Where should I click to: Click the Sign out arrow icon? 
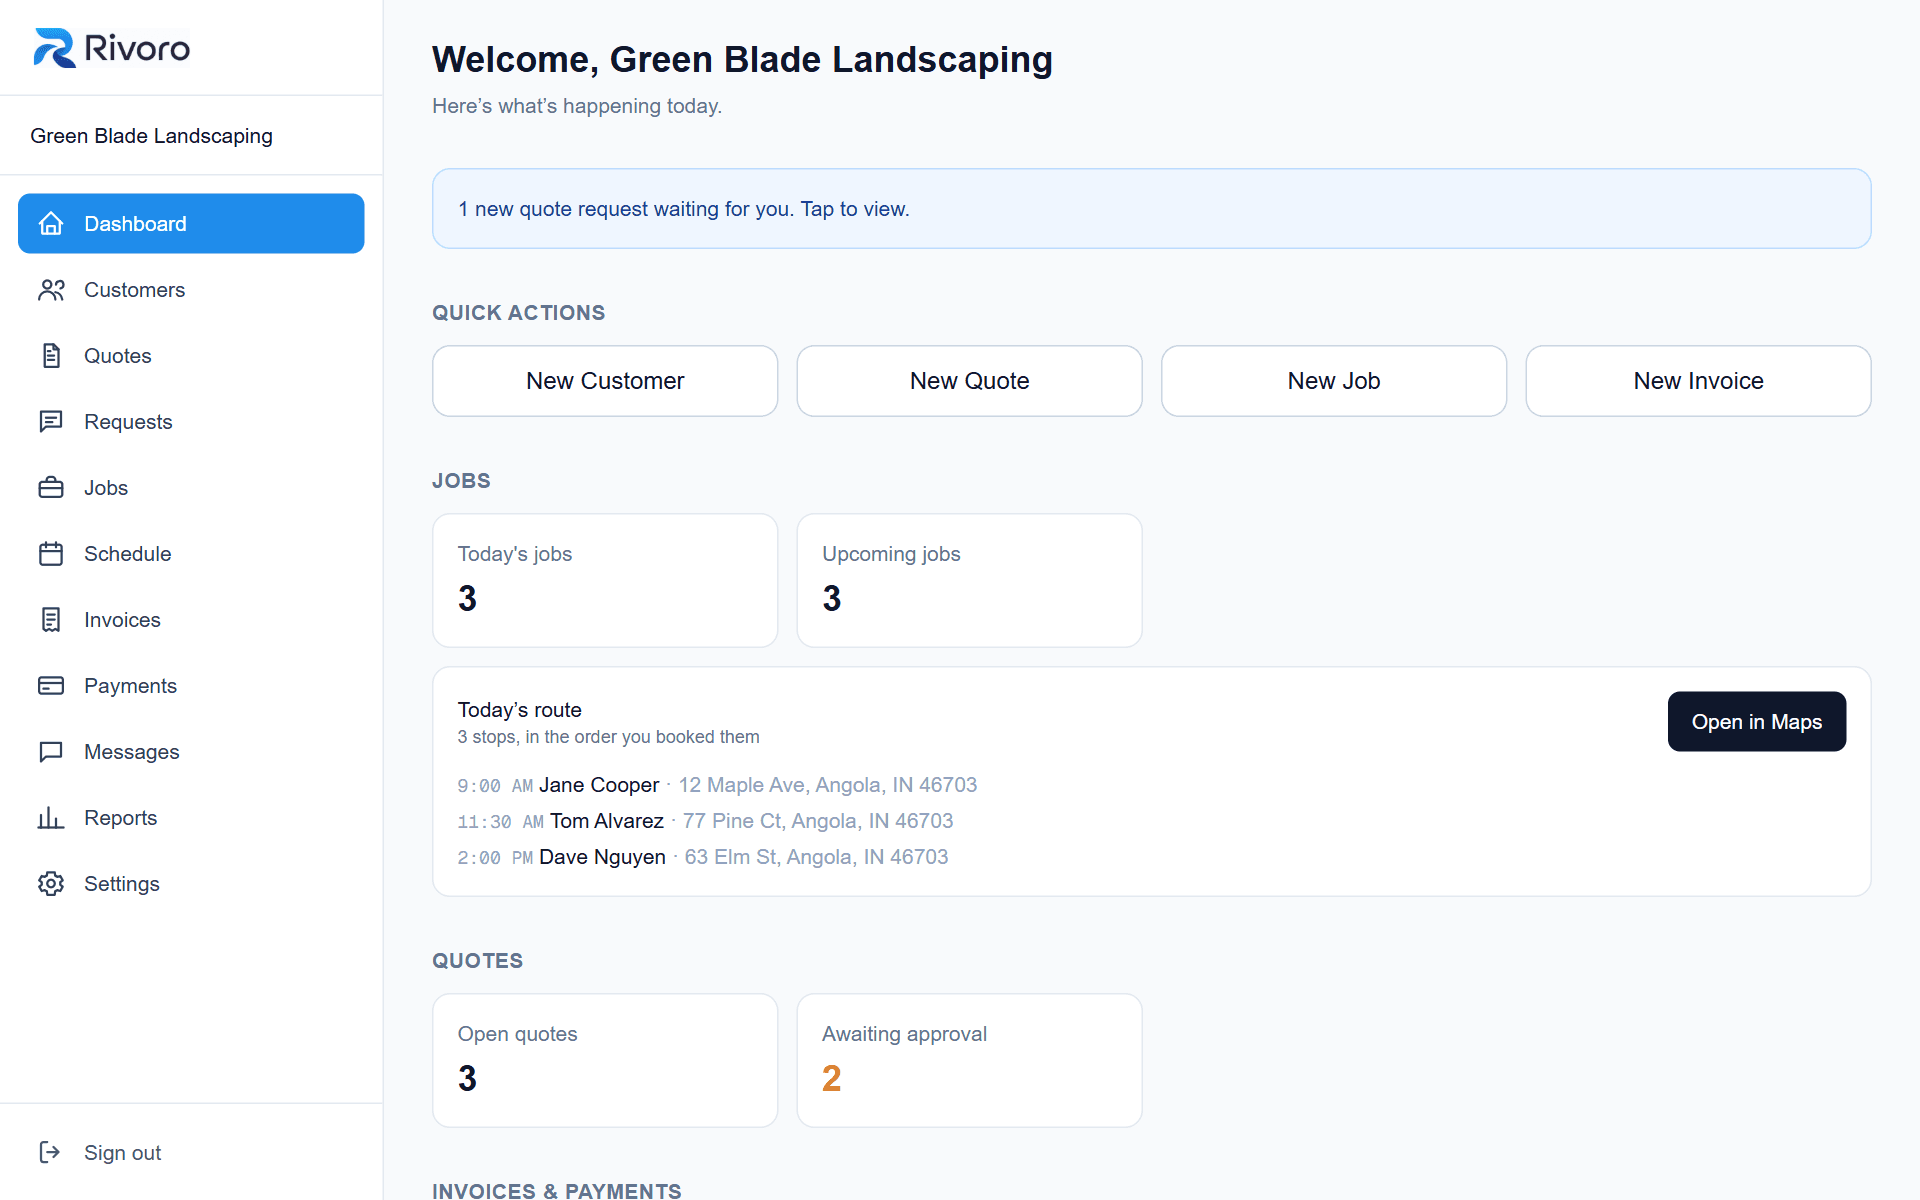51,1153
